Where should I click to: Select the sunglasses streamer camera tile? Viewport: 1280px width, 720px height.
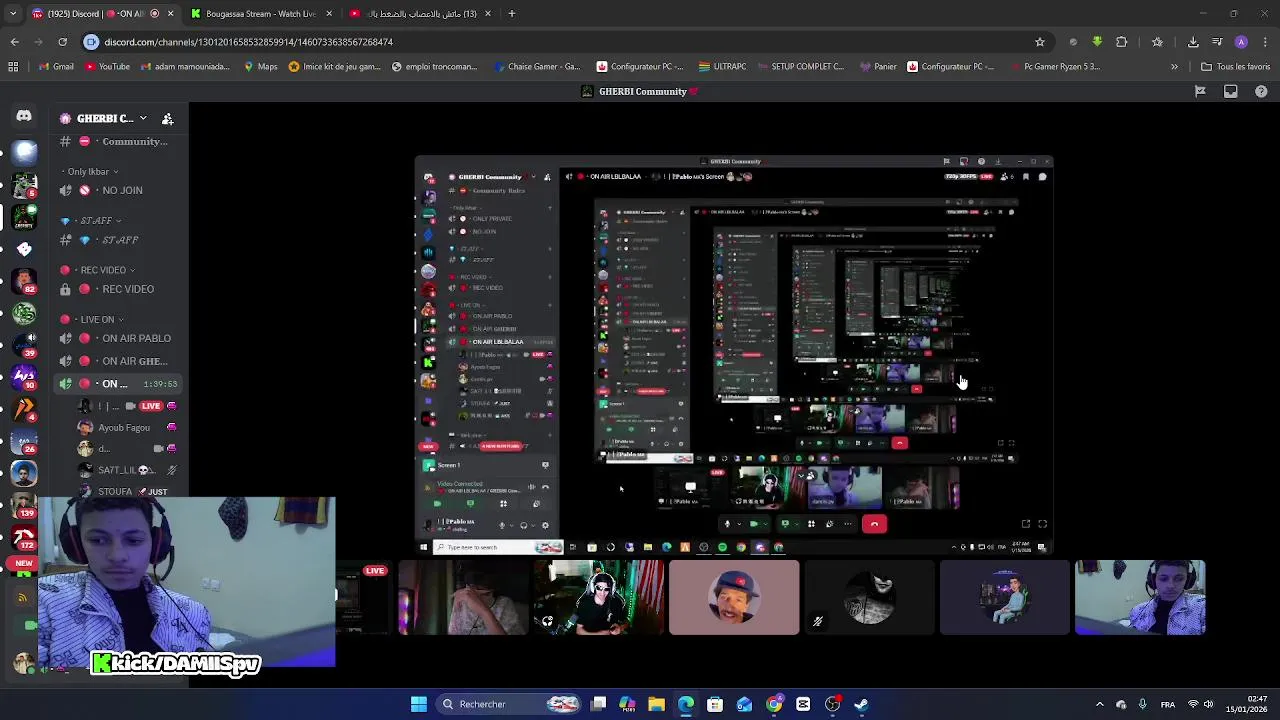pyautogui.click(x=598, y=598)
